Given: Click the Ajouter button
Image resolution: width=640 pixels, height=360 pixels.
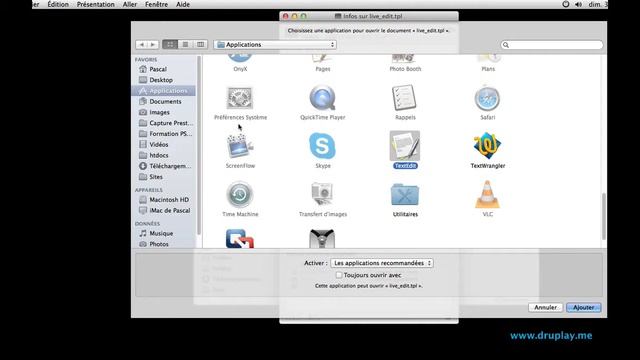Looking at the screenshot, I should click(x=583, y=307).
